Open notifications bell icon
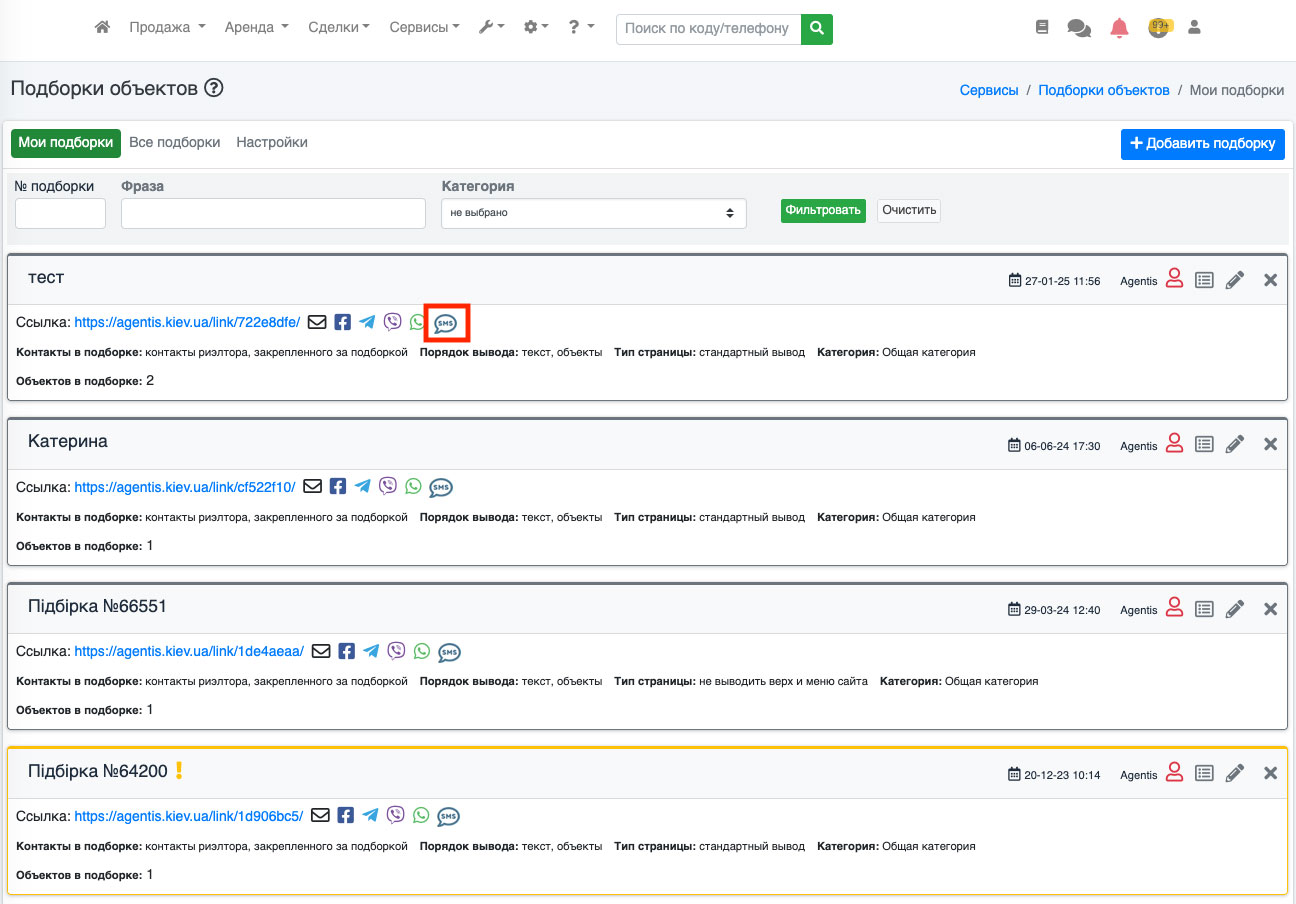Image resolution: width=1296 pixels, height=904 pixels. click(1119, 28)
